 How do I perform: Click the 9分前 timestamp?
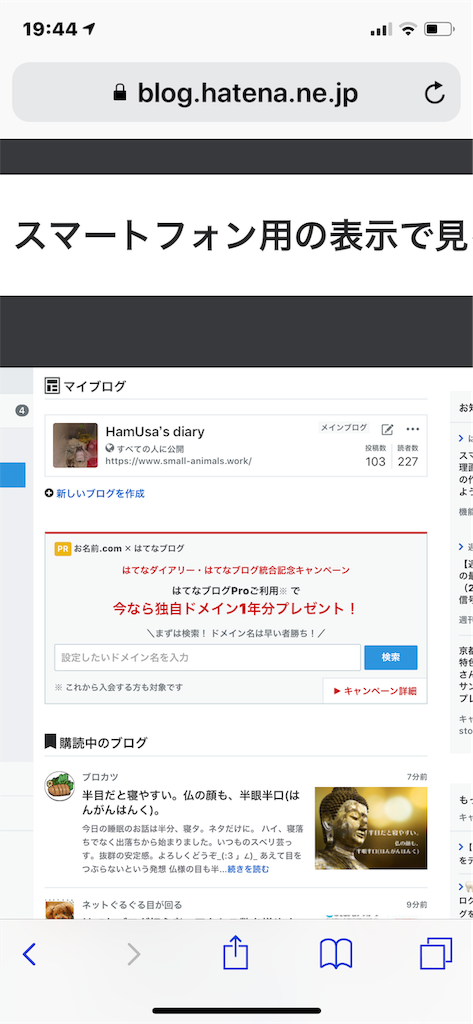coord(417,904)
